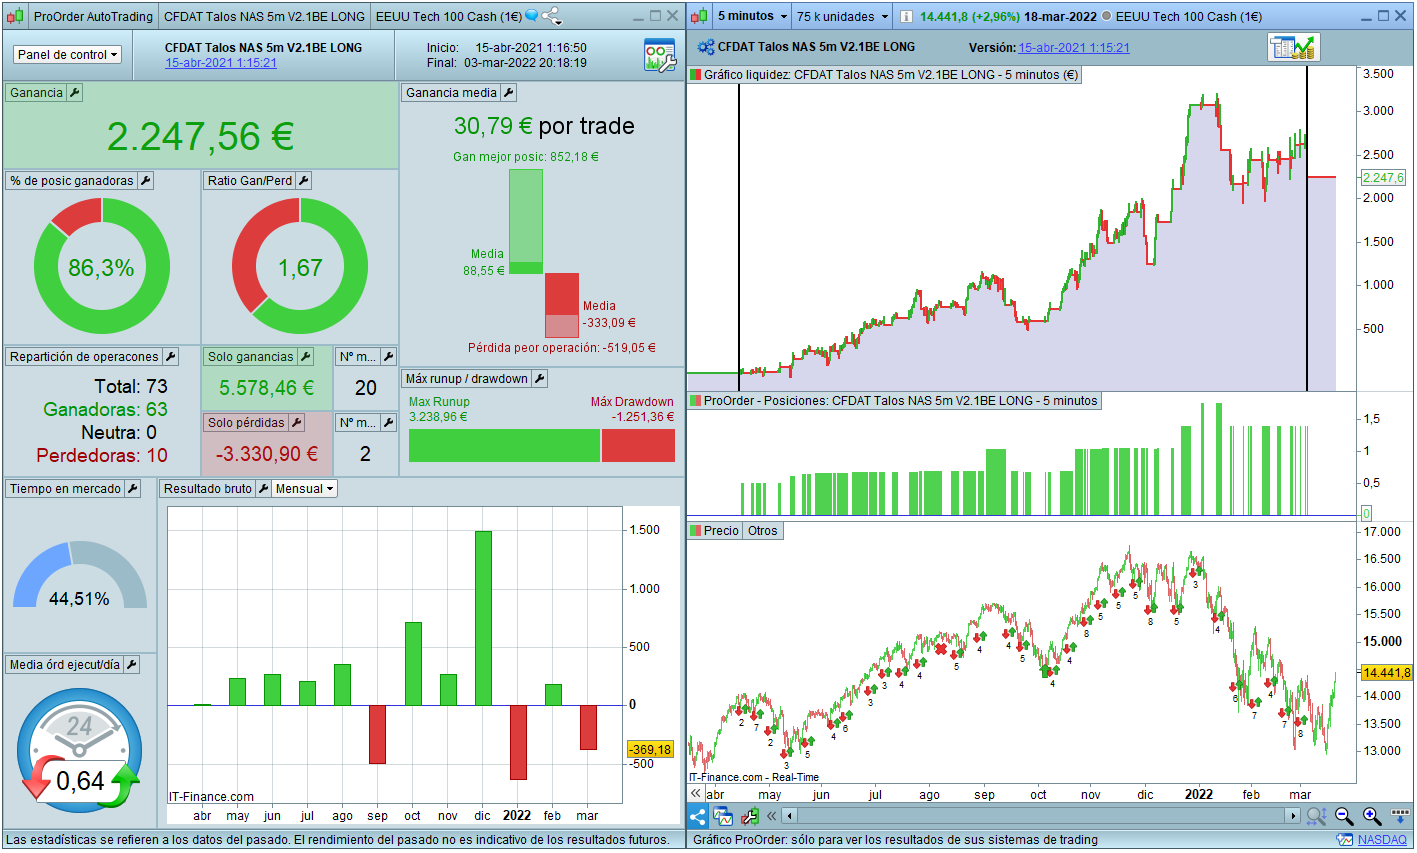Click the auto-fit zoom magnifier icon
The height and width of the screenshot is (853, 1417).
(1316, 817)
